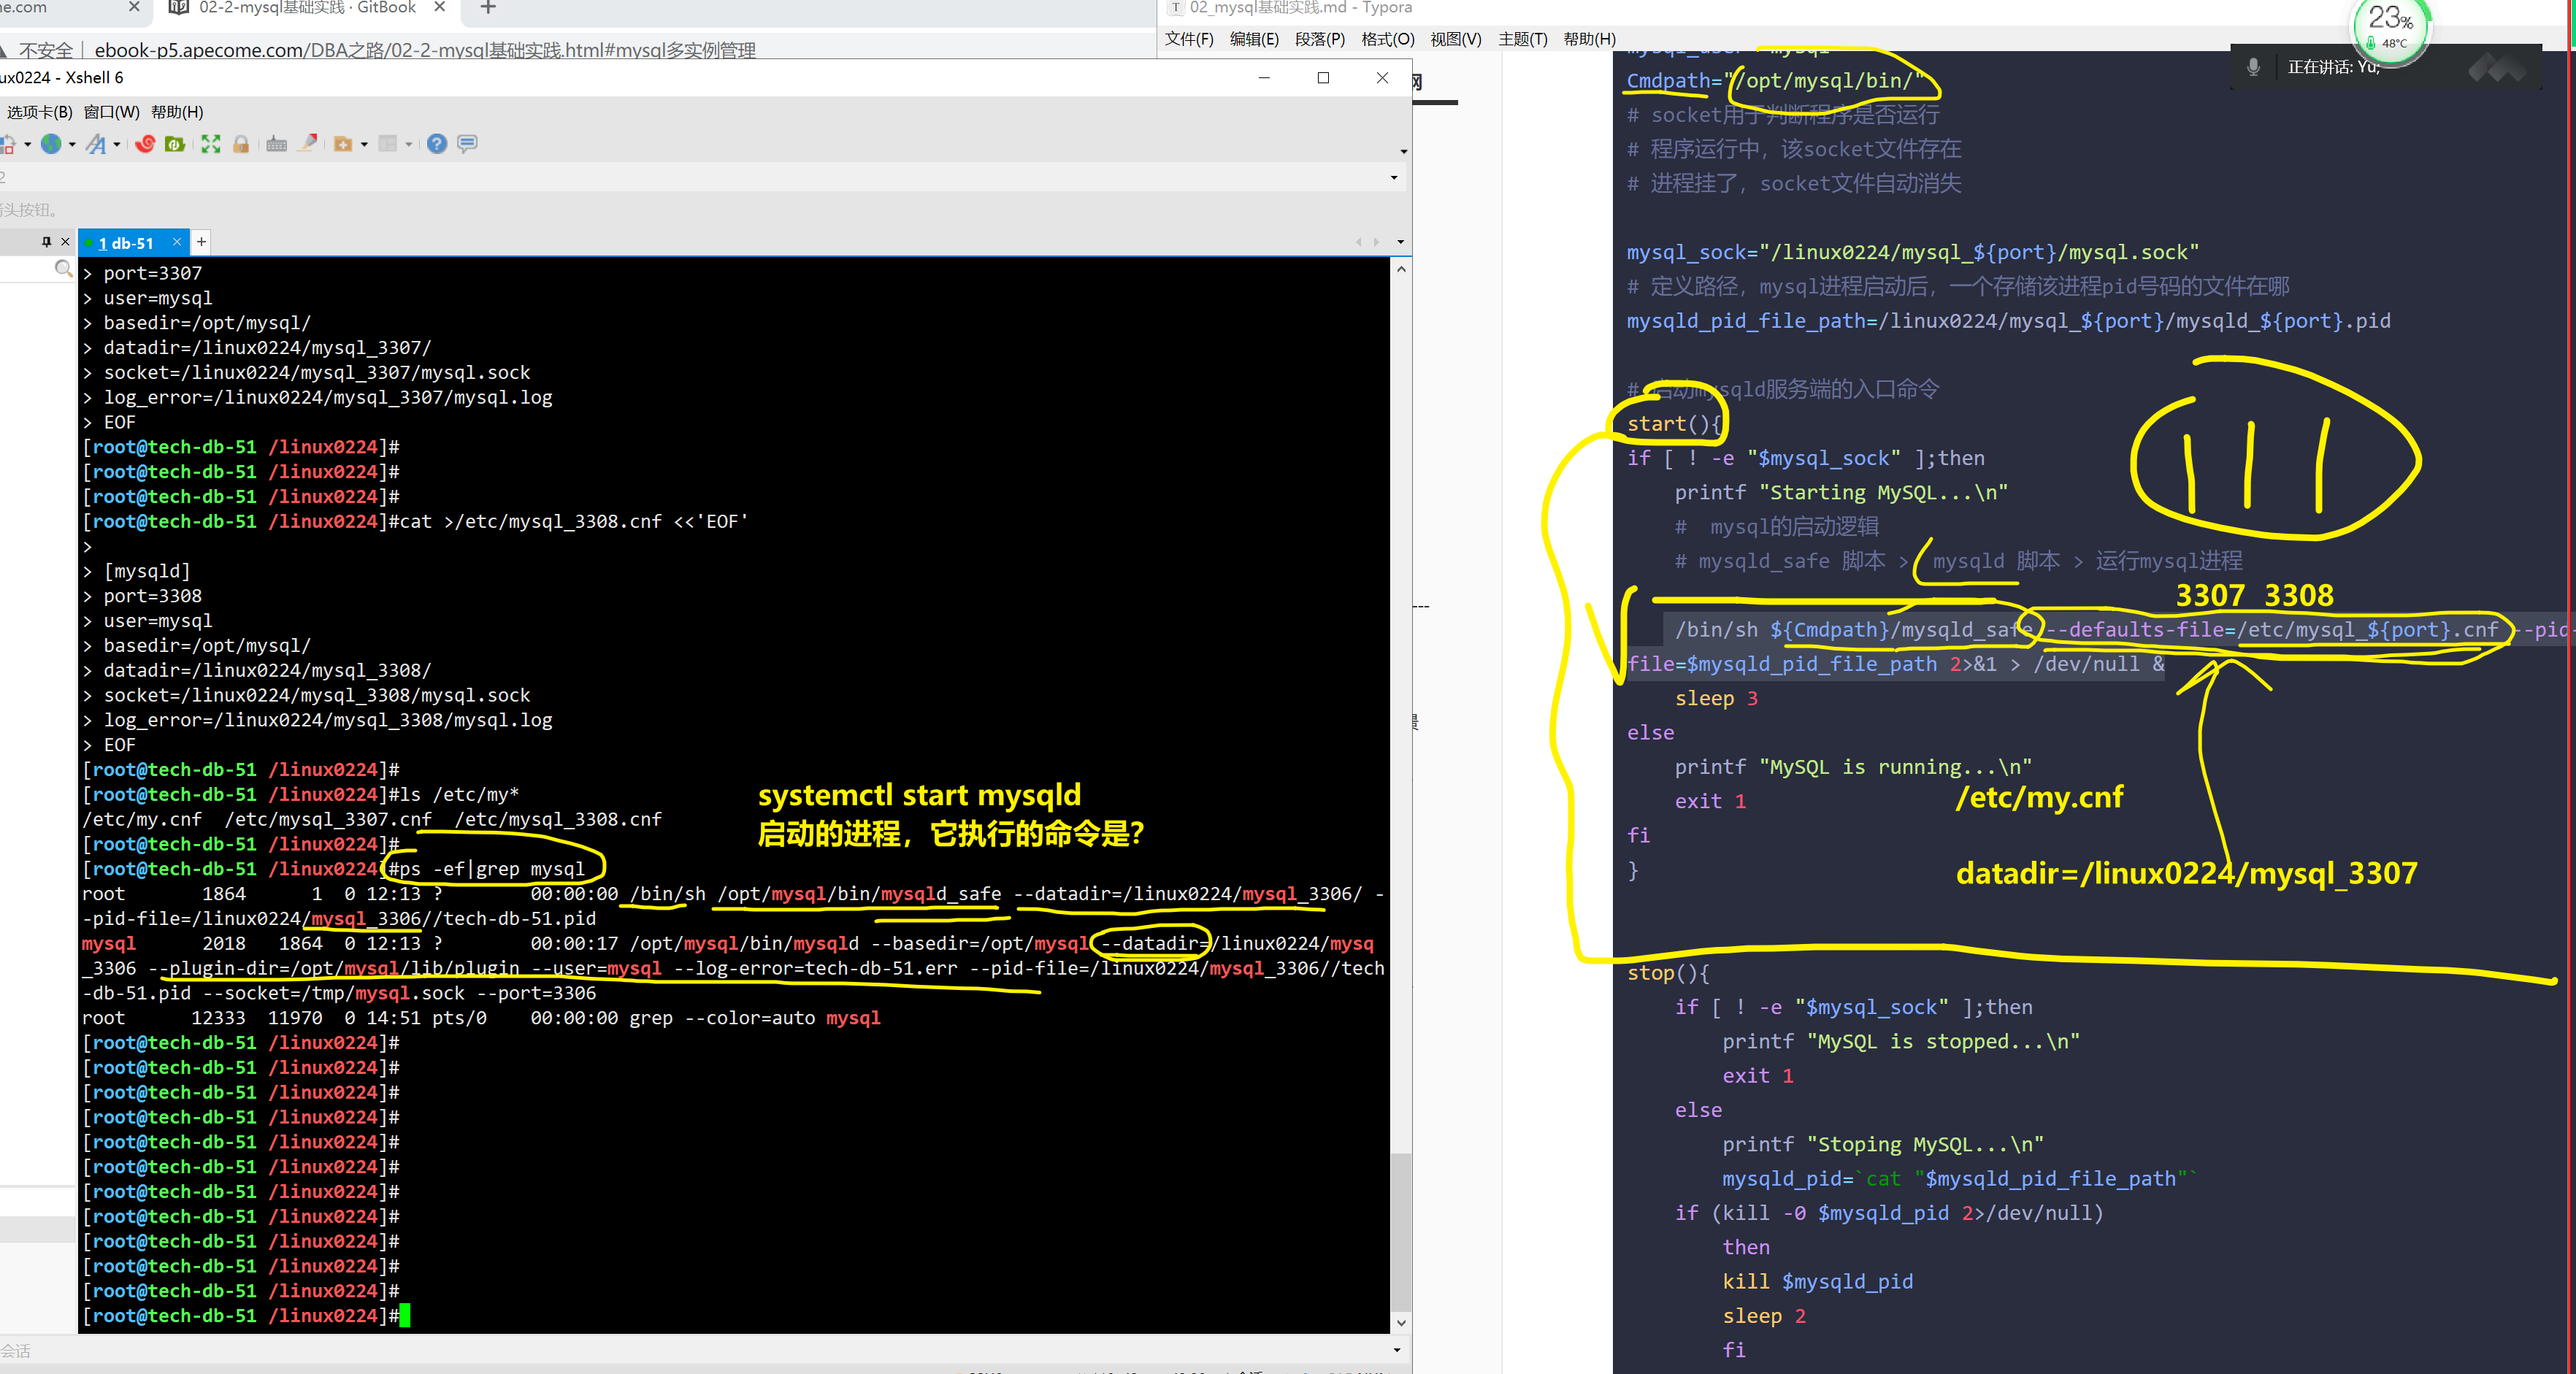Click the last terminal prompt with the cursor
Screen dimensions: 2576x1374
[x=246, y=1316]
